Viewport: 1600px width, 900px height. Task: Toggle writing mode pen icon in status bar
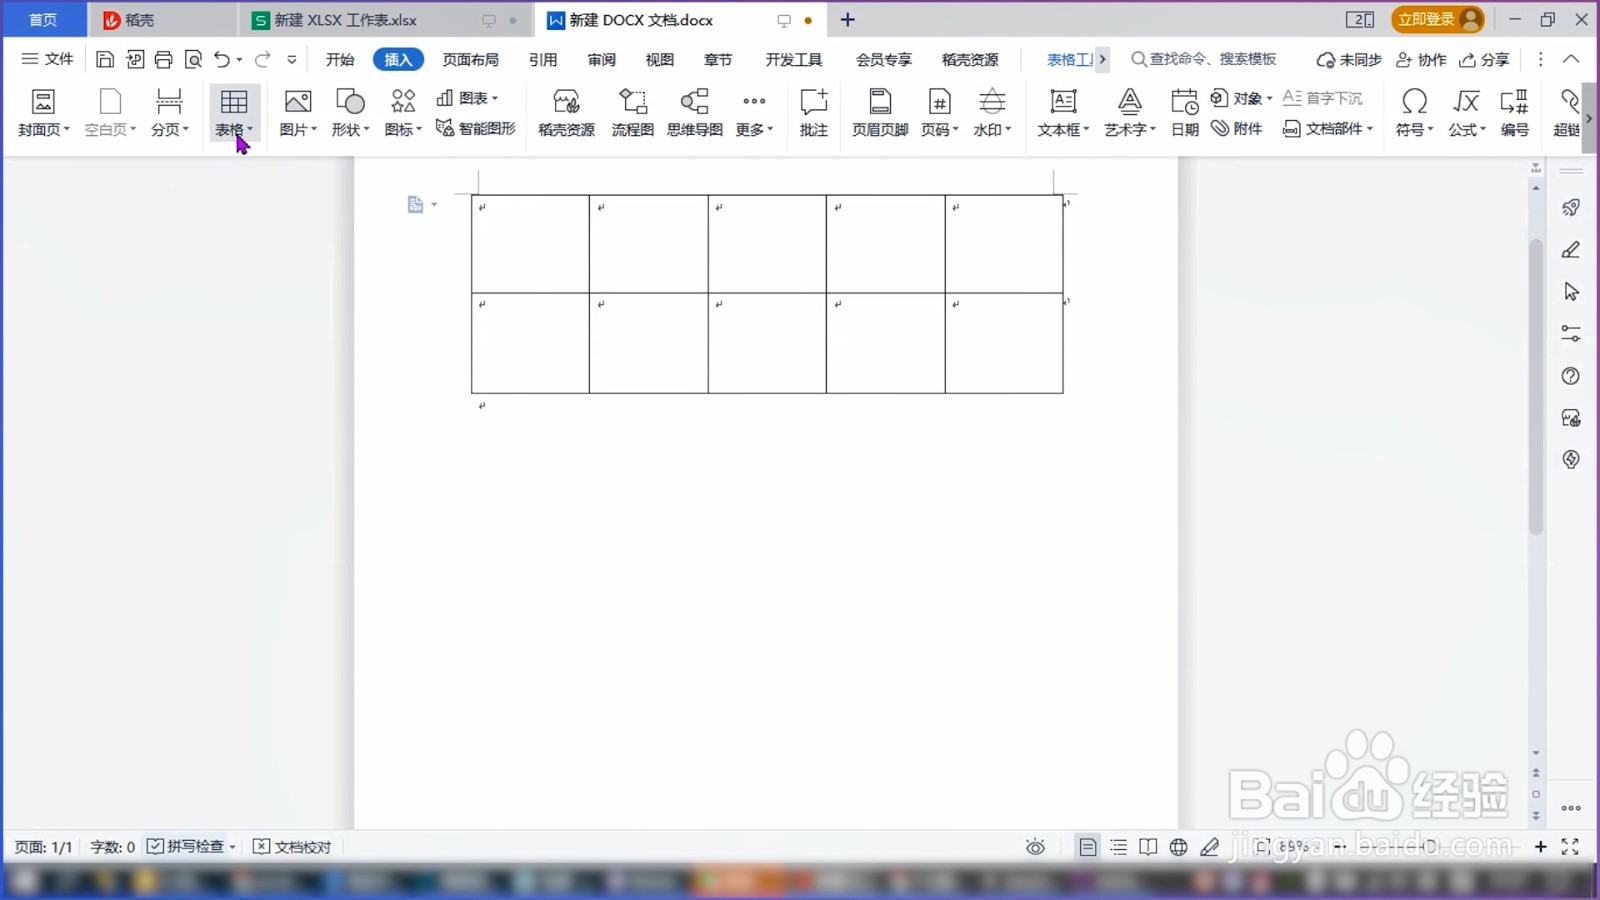coord(1210,847)
